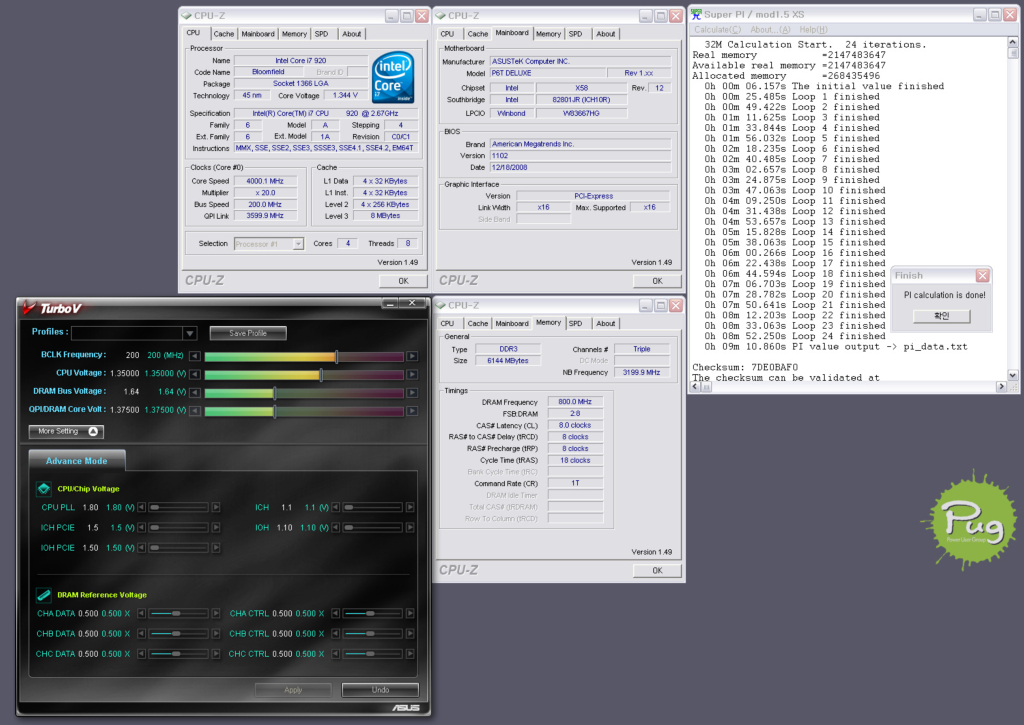Increase BCLK Frequency with right arrow
Viewport: 1024px width, 725px height.
coord(412,356)
